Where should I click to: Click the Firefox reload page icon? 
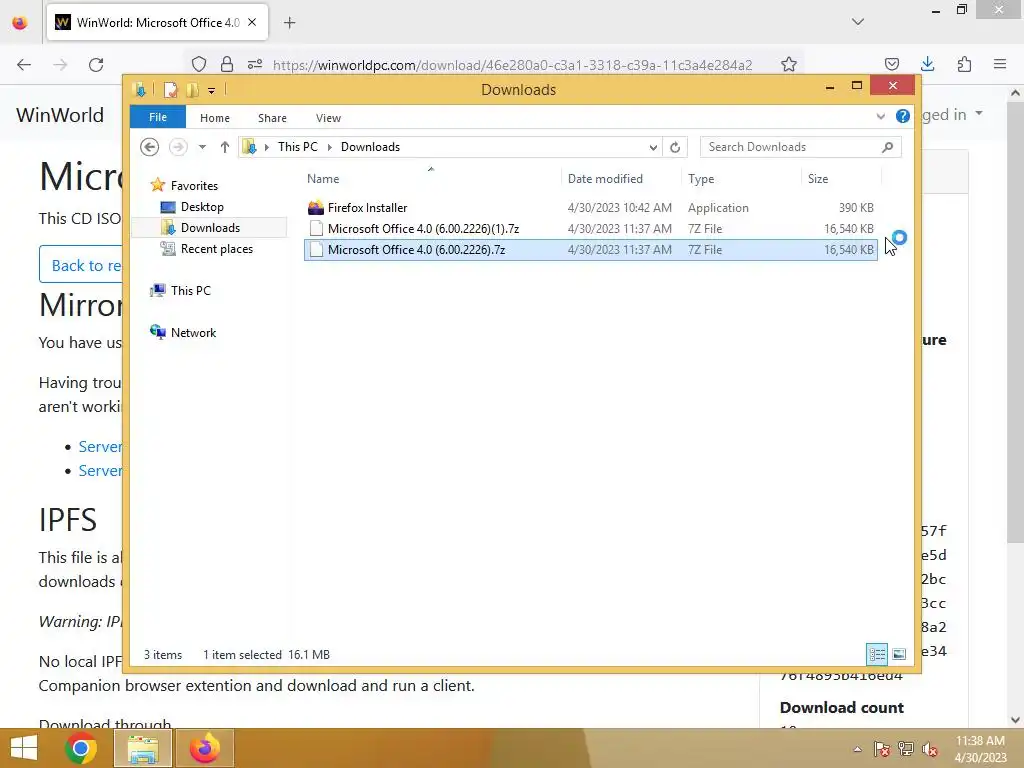(96, 65)
